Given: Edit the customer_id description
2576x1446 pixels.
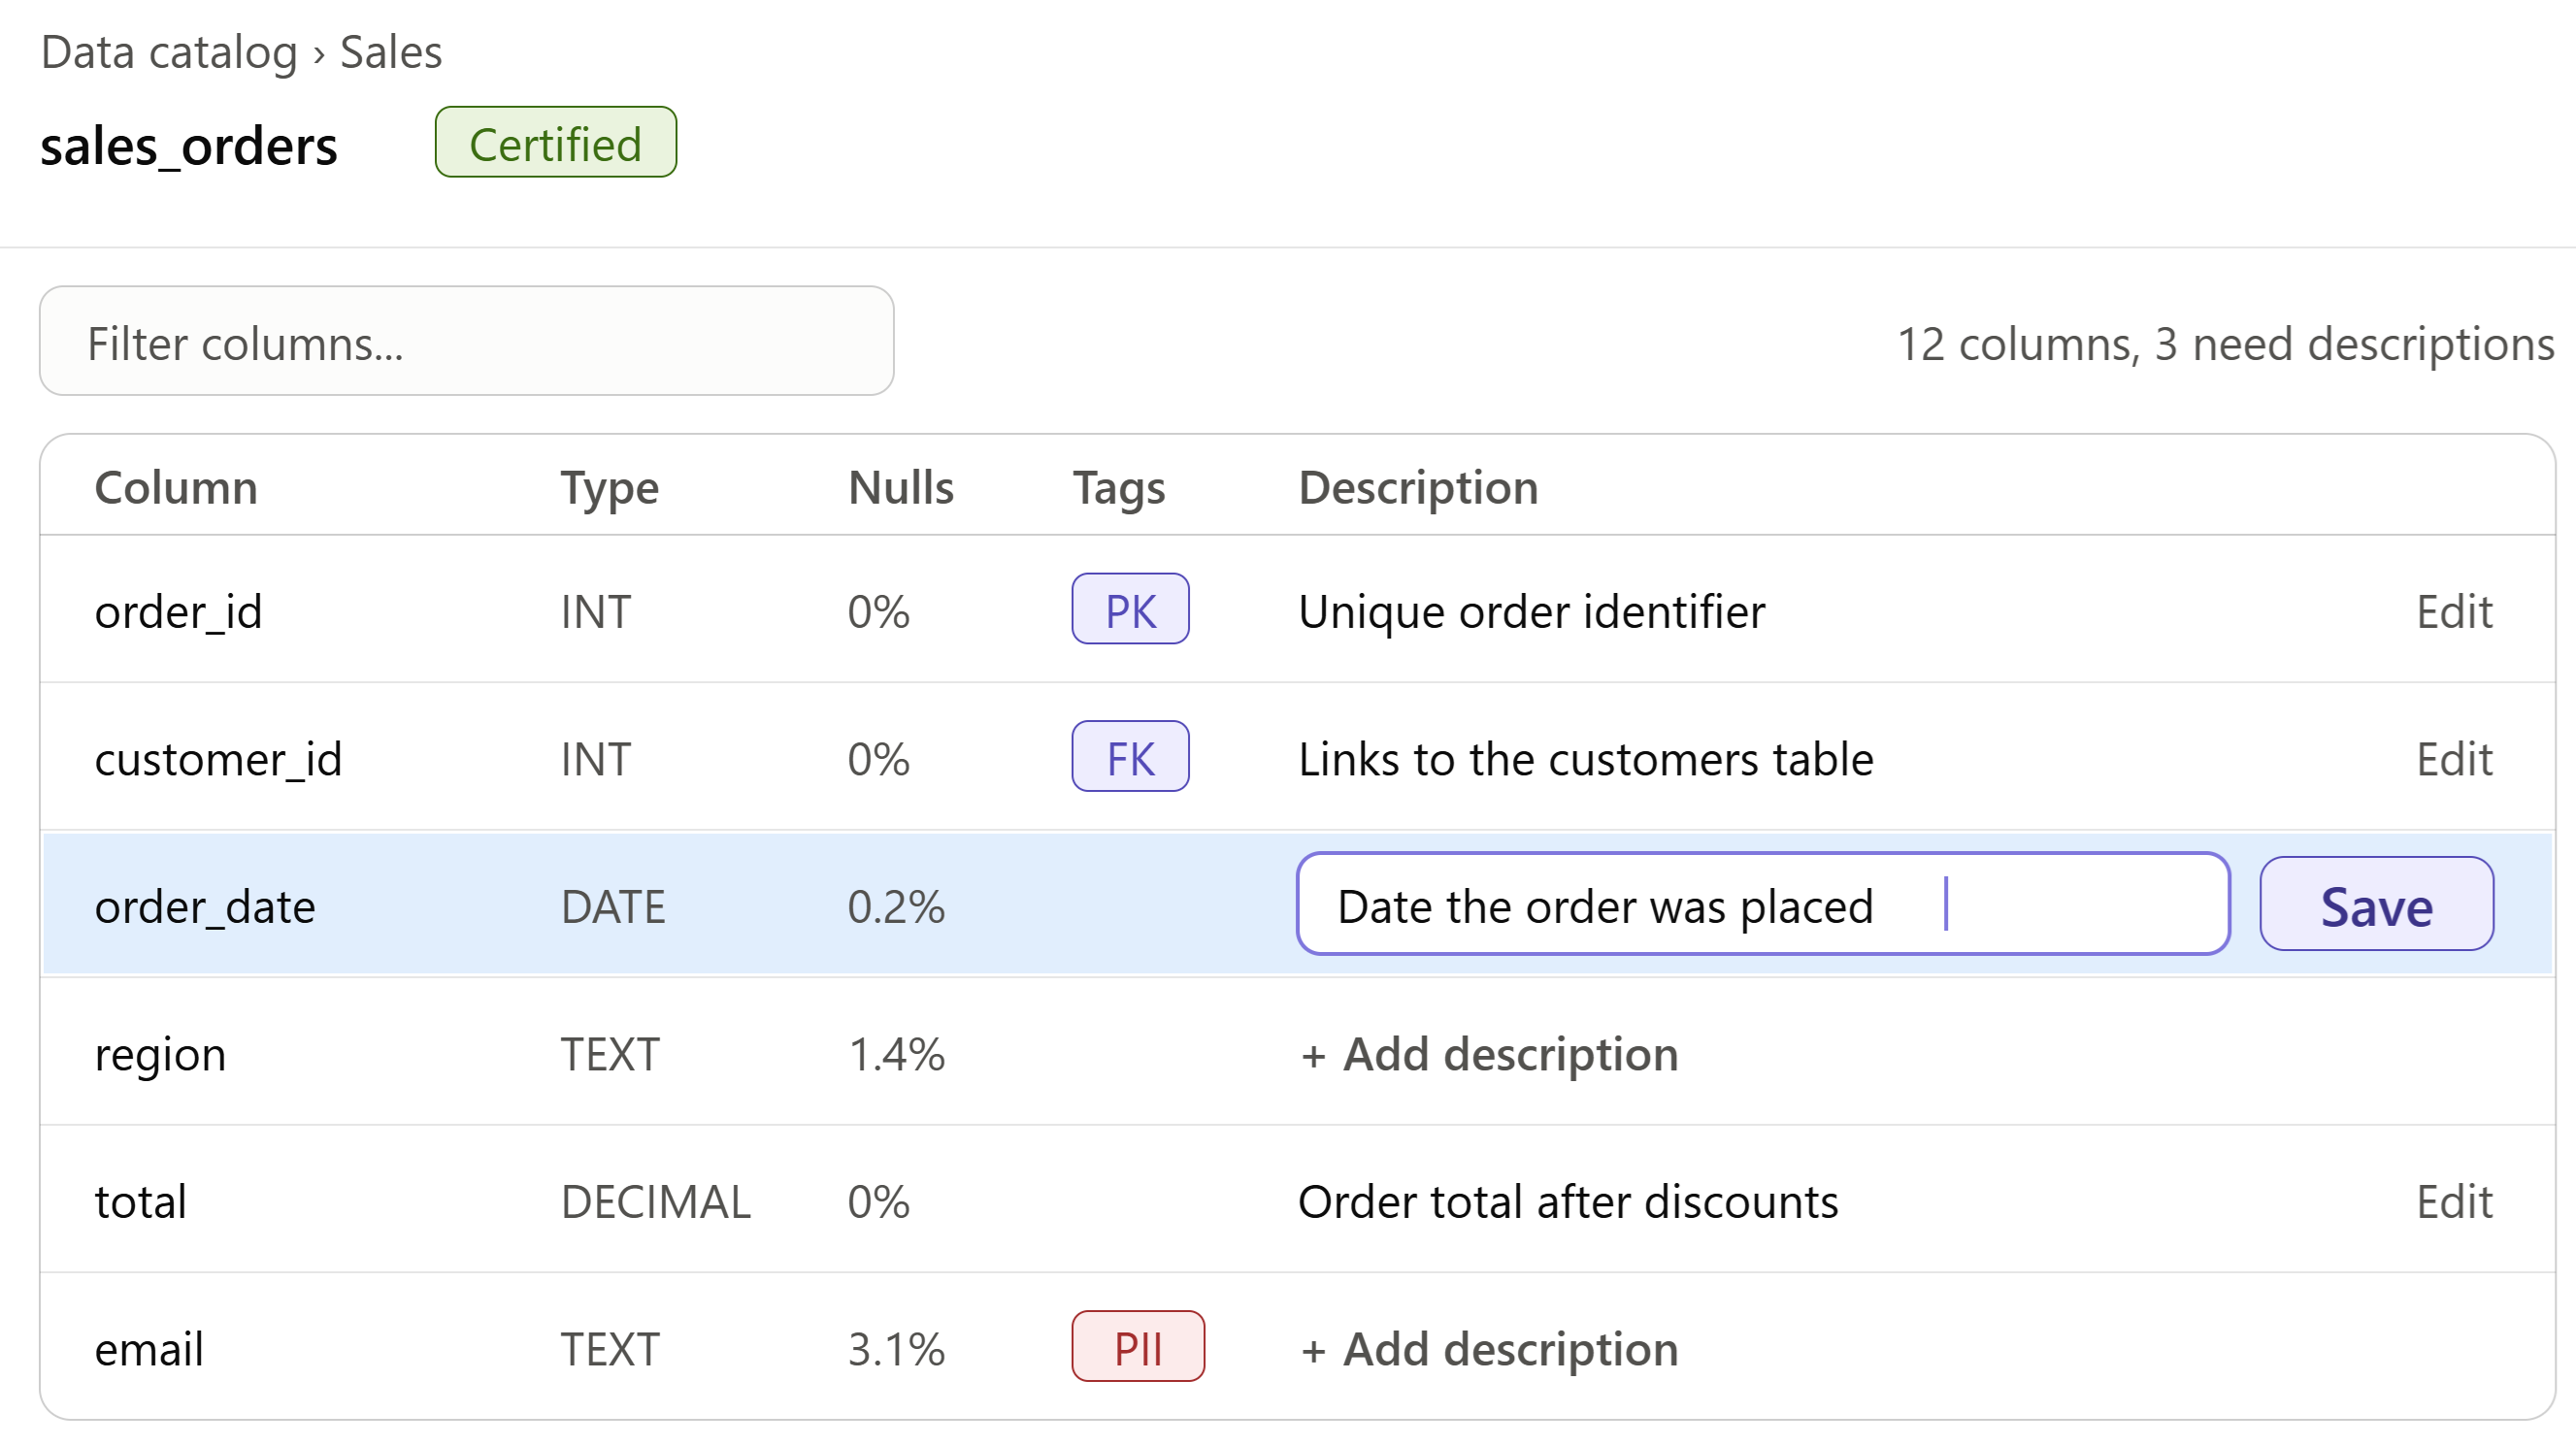Looking at the screenshot, I should point(2454,760).
